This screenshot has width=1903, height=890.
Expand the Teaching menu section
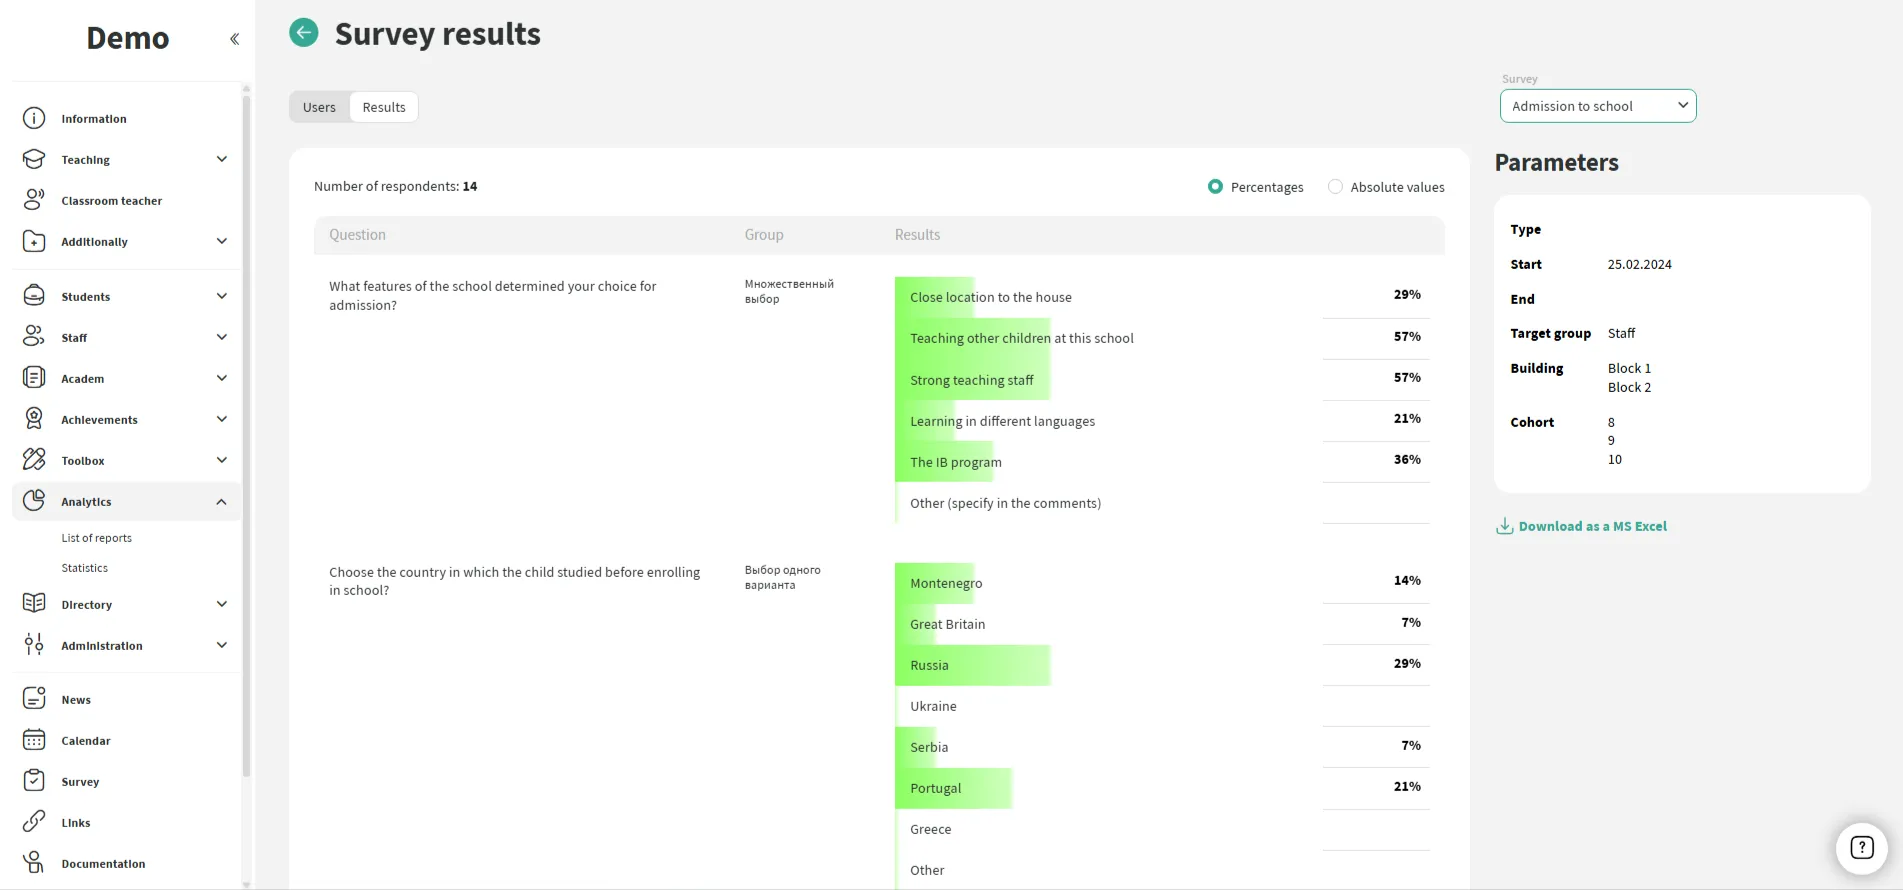(222, 159)
